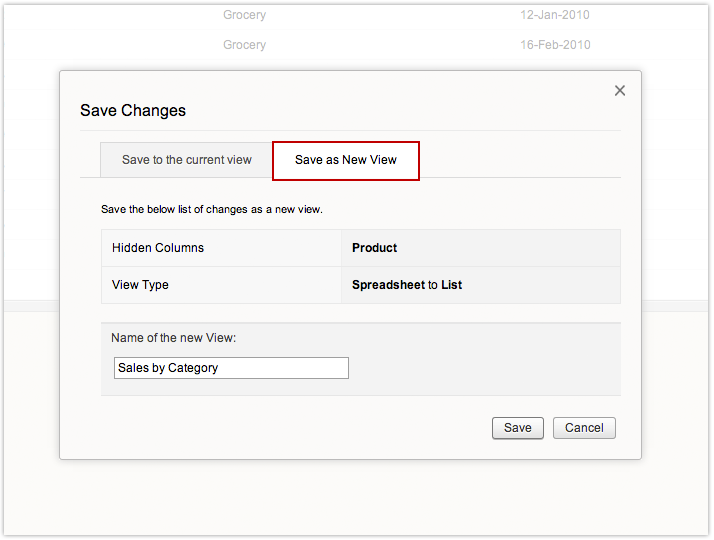Focus the Name of the new View field

click(x=231, y=368)
